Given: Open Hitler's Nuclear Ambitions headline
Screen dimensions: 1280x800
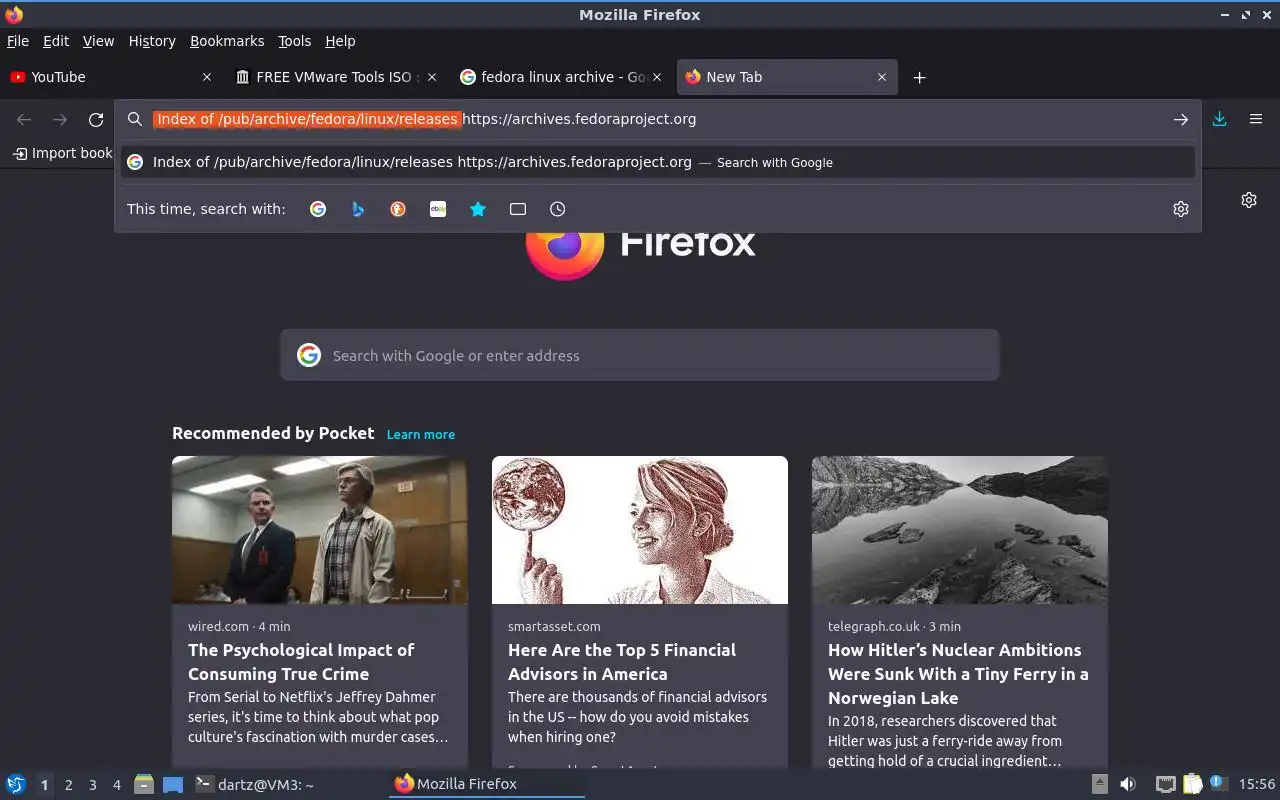Looking at the screenshot, I should click(958, 674).
